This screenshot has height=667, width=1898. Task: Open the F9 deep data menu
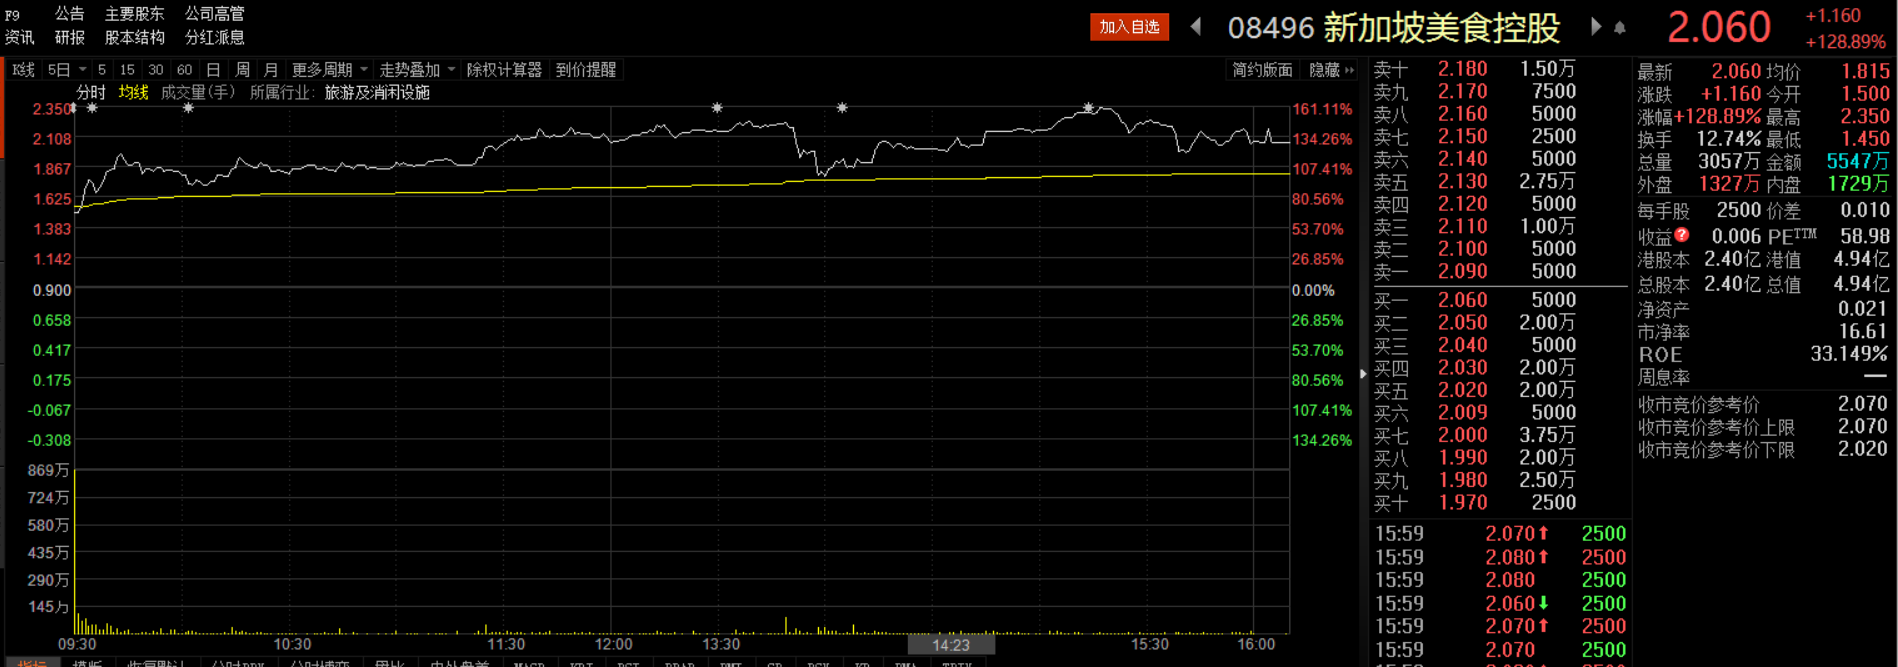coord(12,15)
